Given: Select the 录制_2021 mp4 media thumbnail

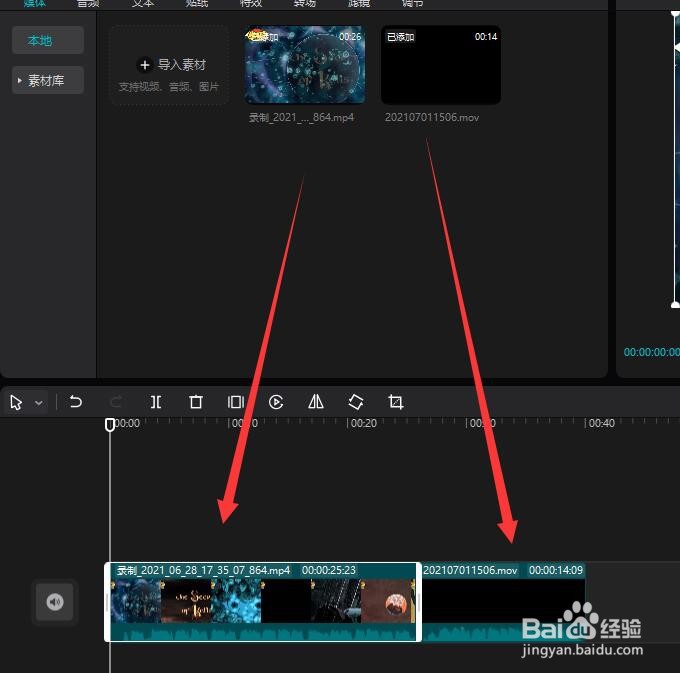Looking at the screenshot, I should (304, 65).
